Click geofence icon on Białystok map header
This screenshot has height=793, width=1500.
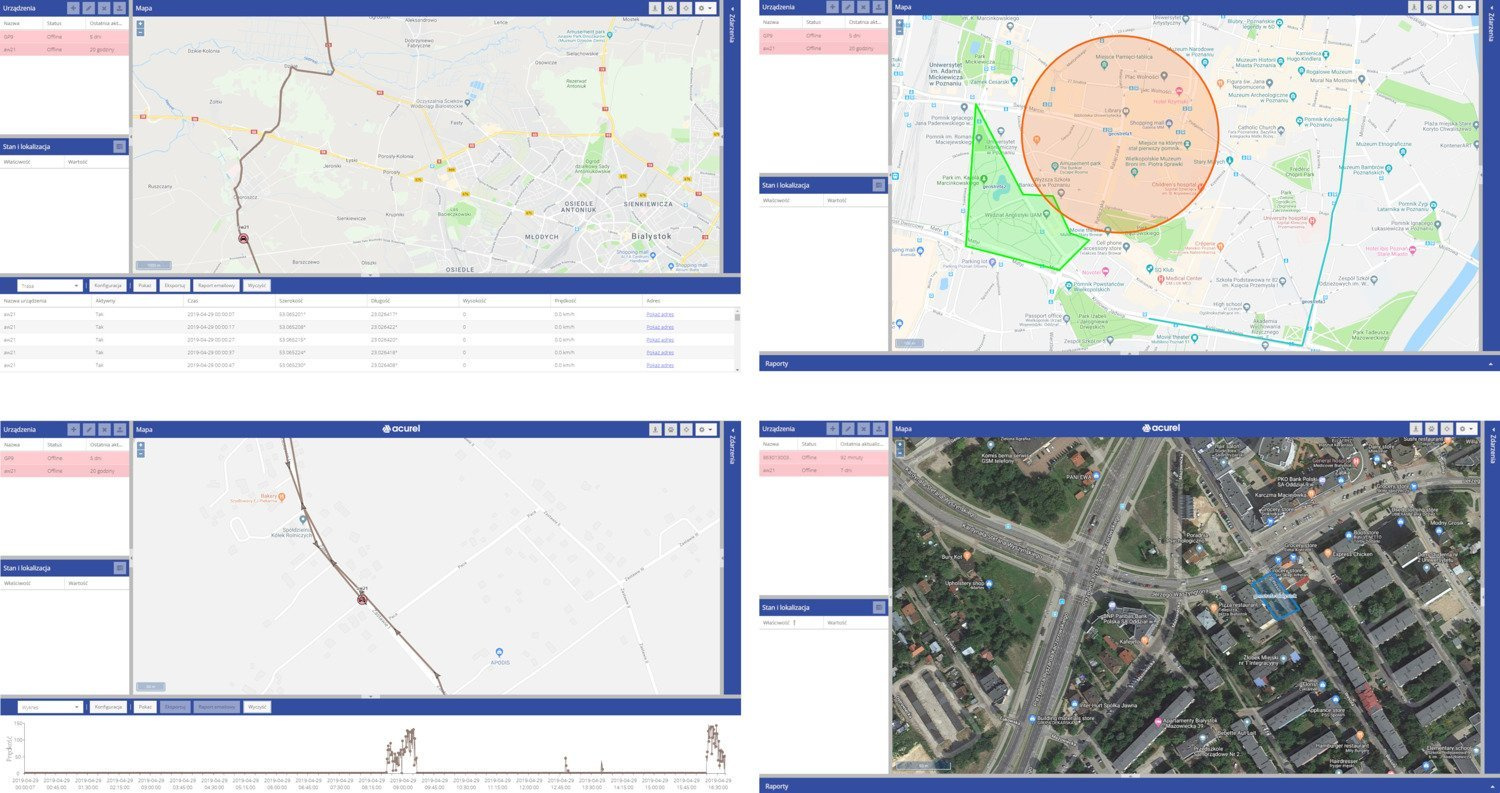[x=670, y=7]
